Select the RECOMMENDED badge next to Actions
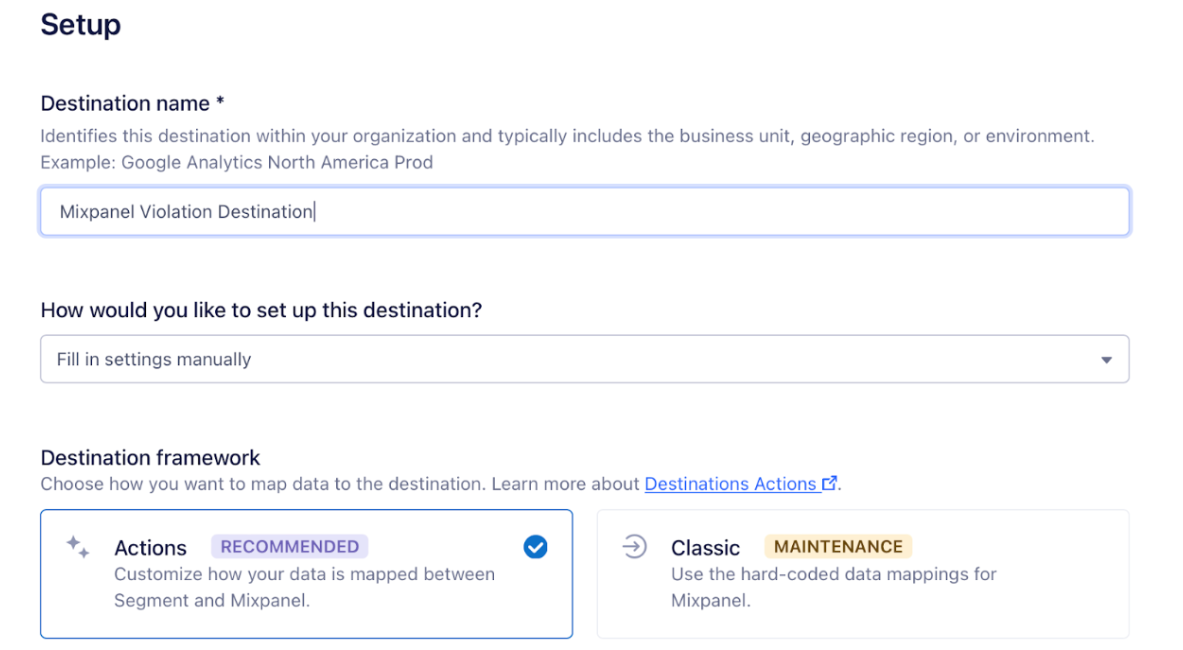 289,546
